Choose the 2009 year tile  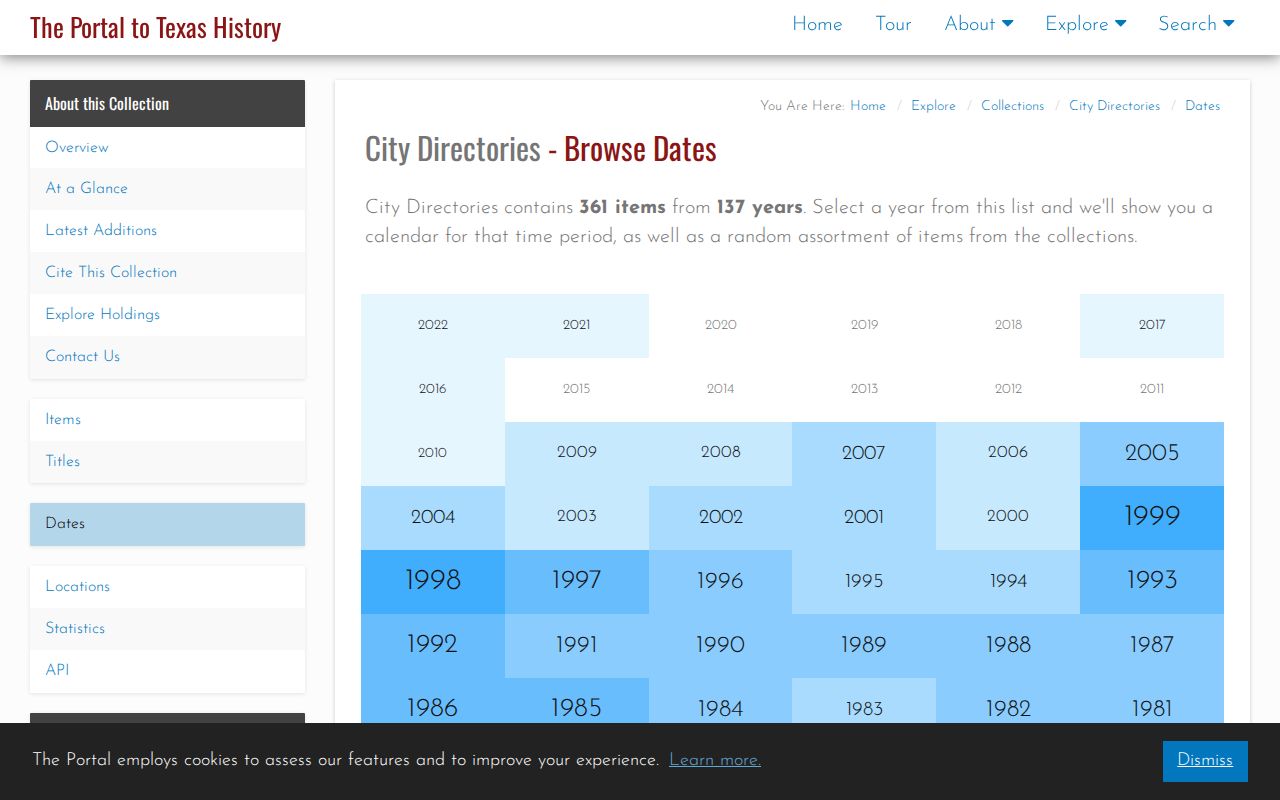[577, 453]
